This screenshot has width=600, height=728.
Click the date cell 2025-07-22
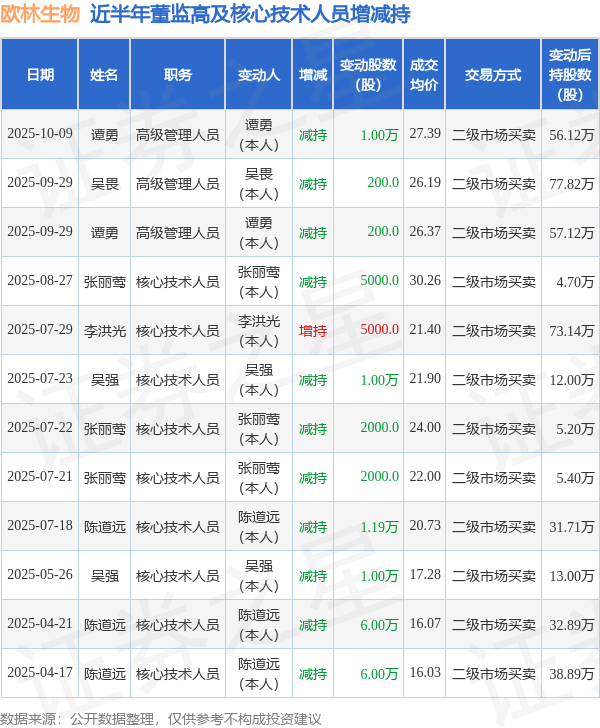[40, 428]
